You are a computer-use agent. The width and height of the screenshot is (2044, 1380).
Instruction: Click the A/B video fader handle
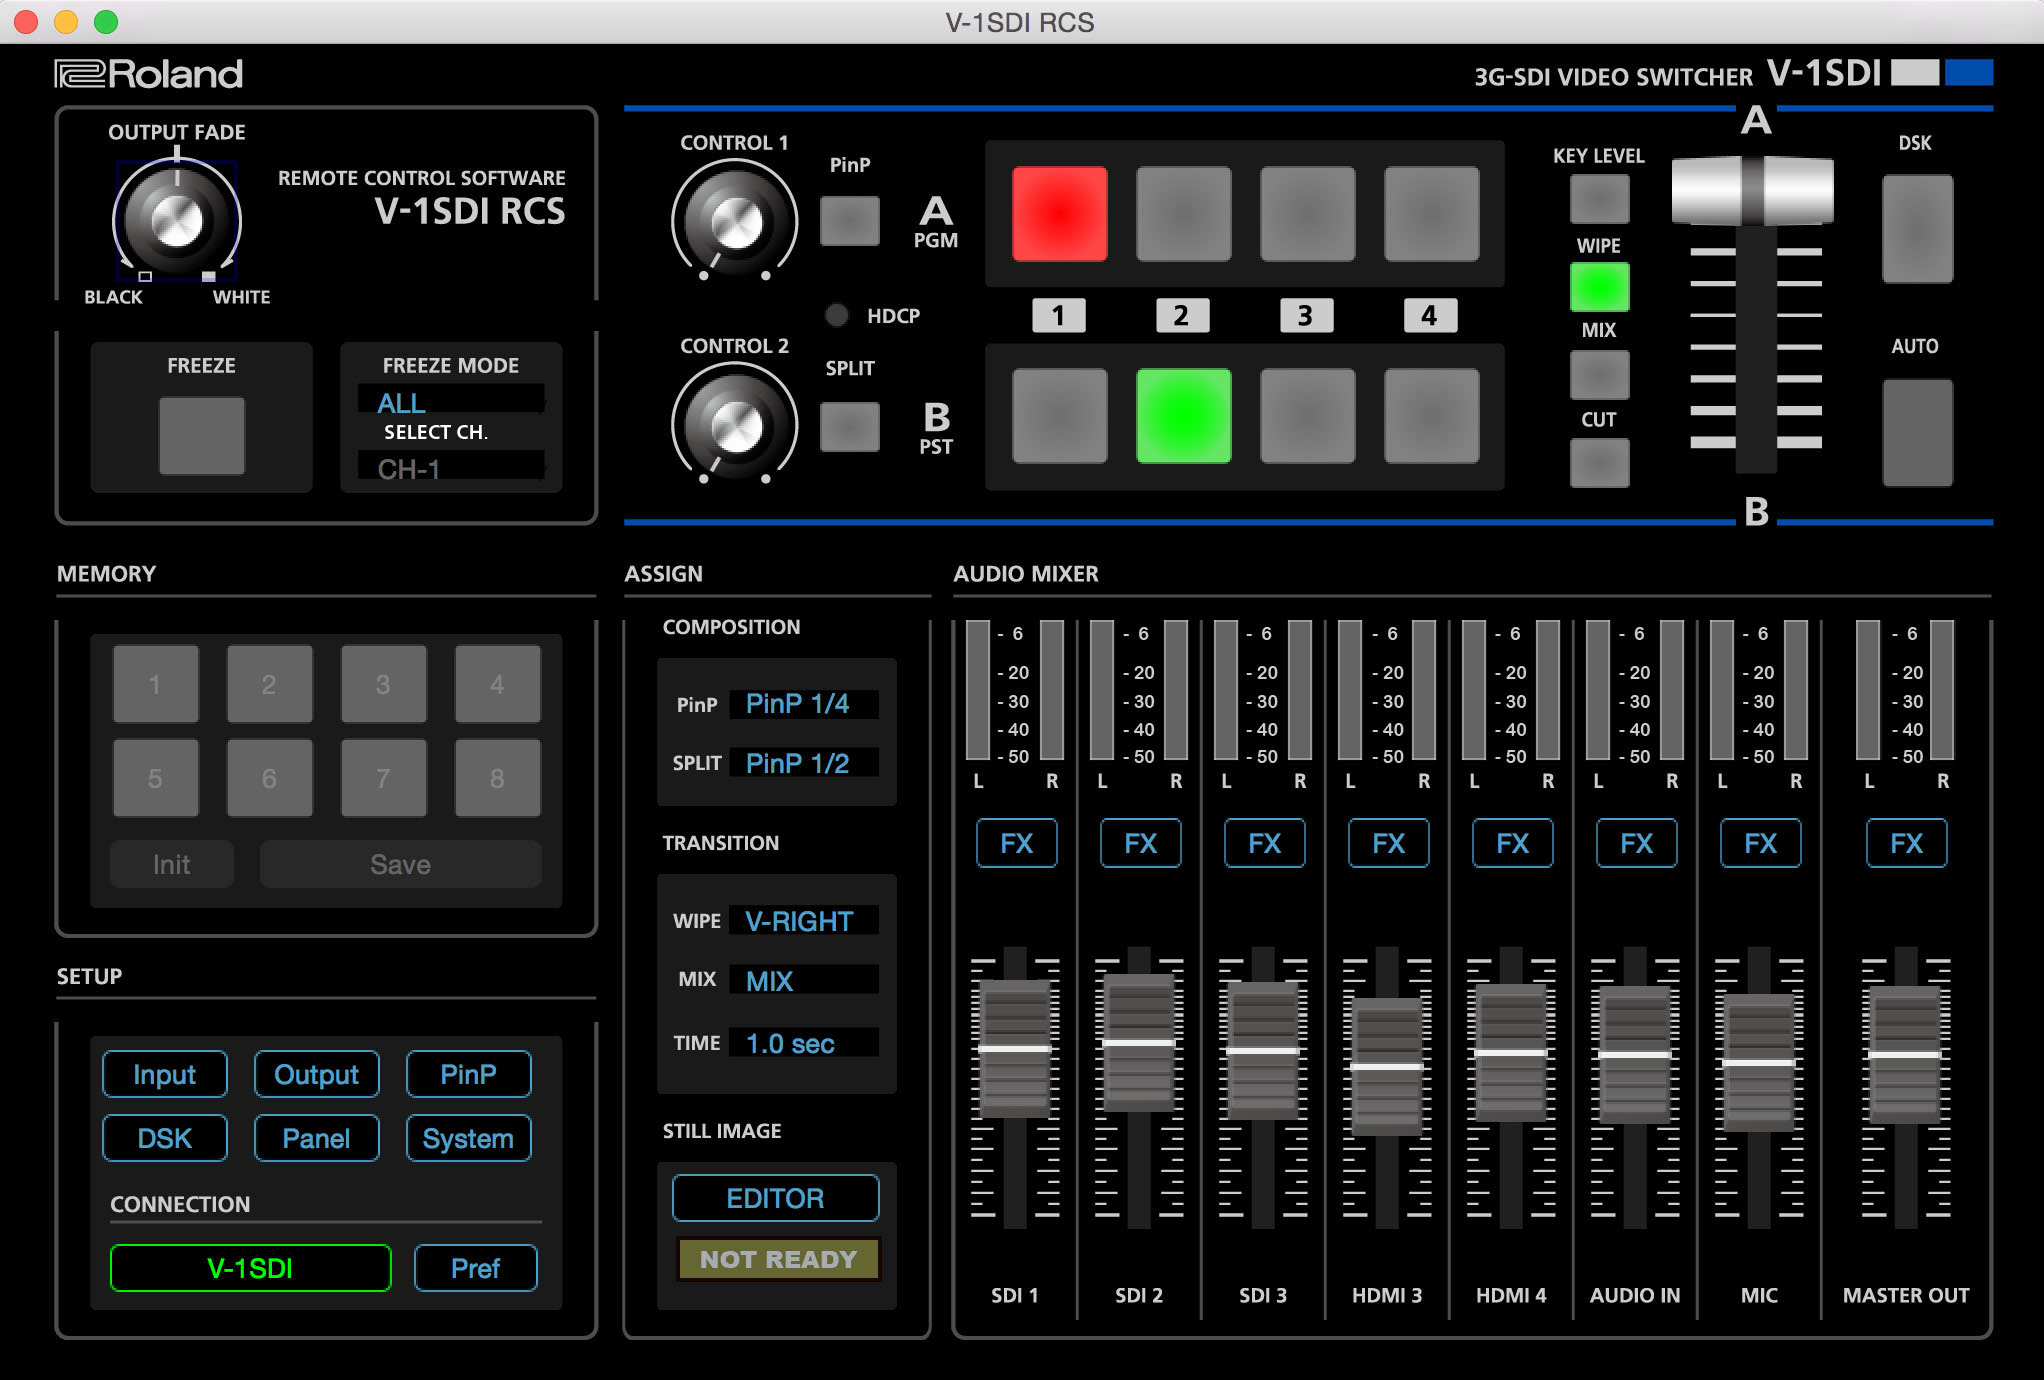1752,190
